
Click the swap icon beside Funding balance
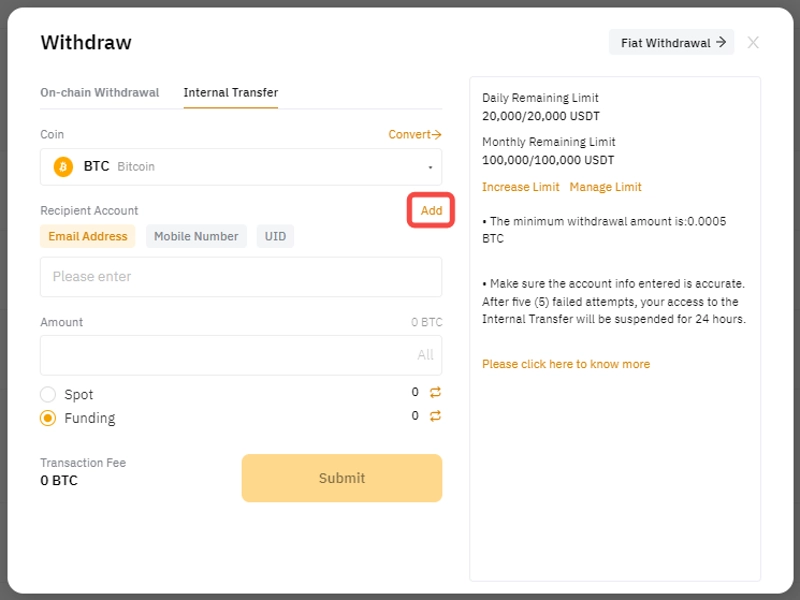tap(435, 416)
